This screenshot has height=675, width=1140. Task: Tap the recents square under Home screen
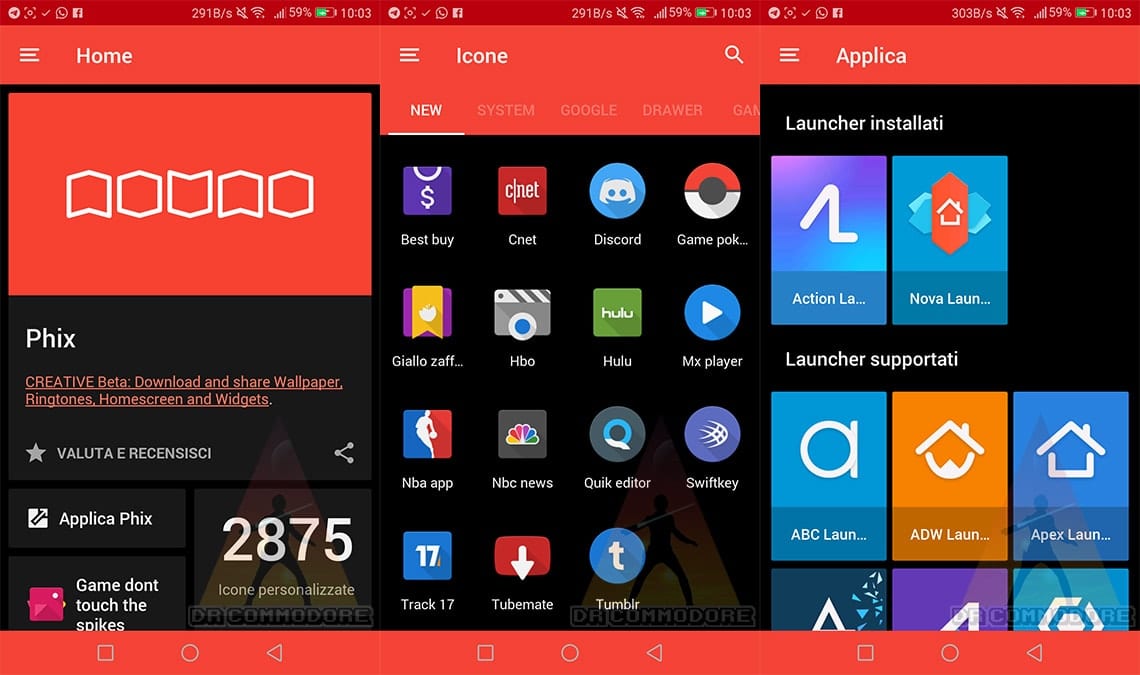pyautogui.click(x=105, y=652)
